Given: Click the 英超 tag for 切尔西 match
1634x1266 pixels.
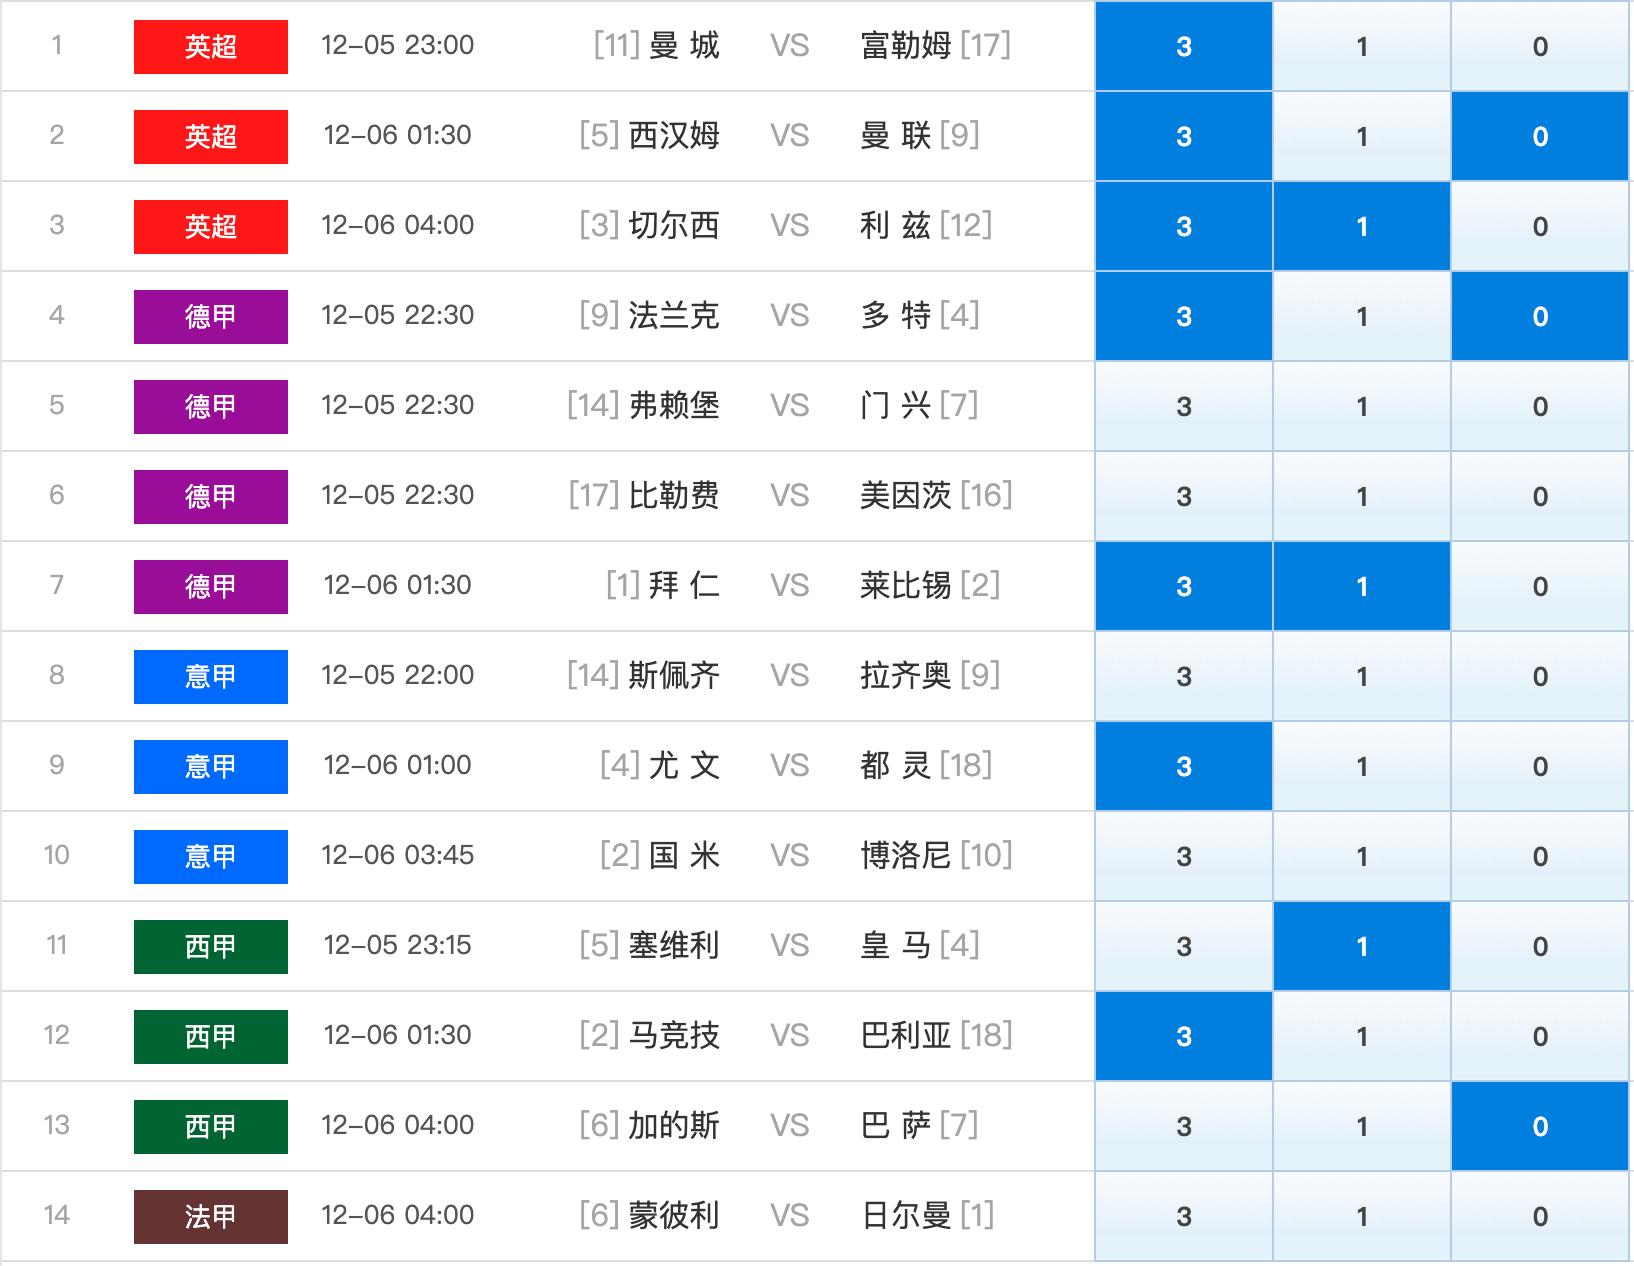Looking at the screenshot, I should coord(211,227).
